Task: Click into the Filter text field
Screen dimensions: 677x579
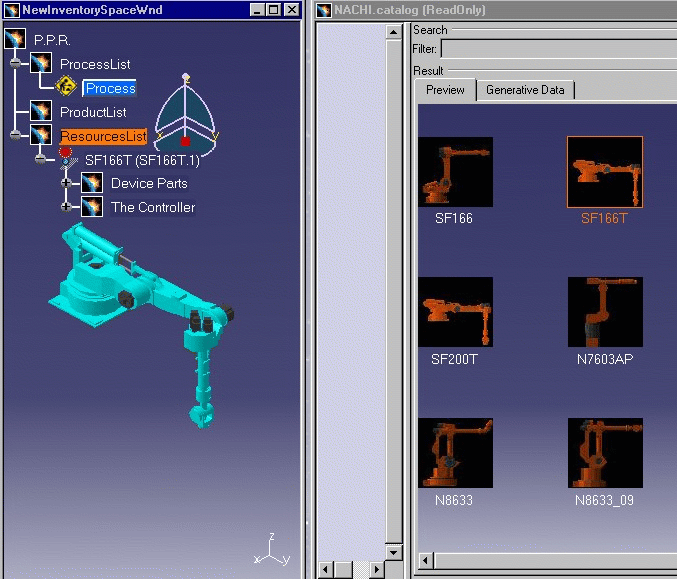Action: (560, 48)
